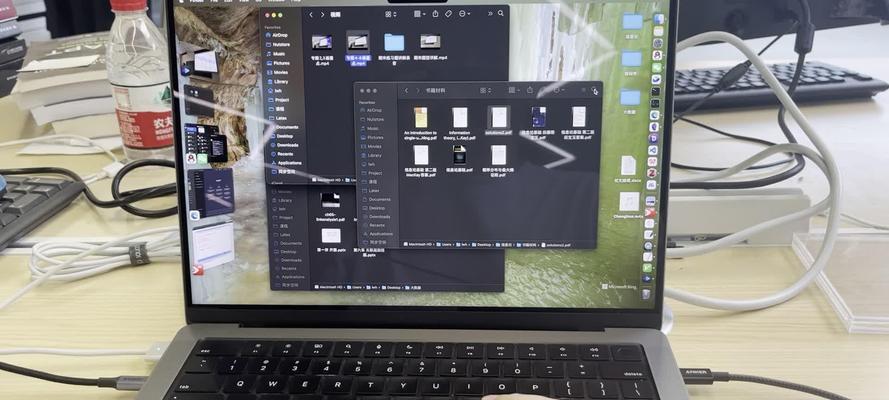The width and height of the screenshot is (889, 400).
Task: Change view switcher in front PDF Finder window
Action: tap(485, 91)
